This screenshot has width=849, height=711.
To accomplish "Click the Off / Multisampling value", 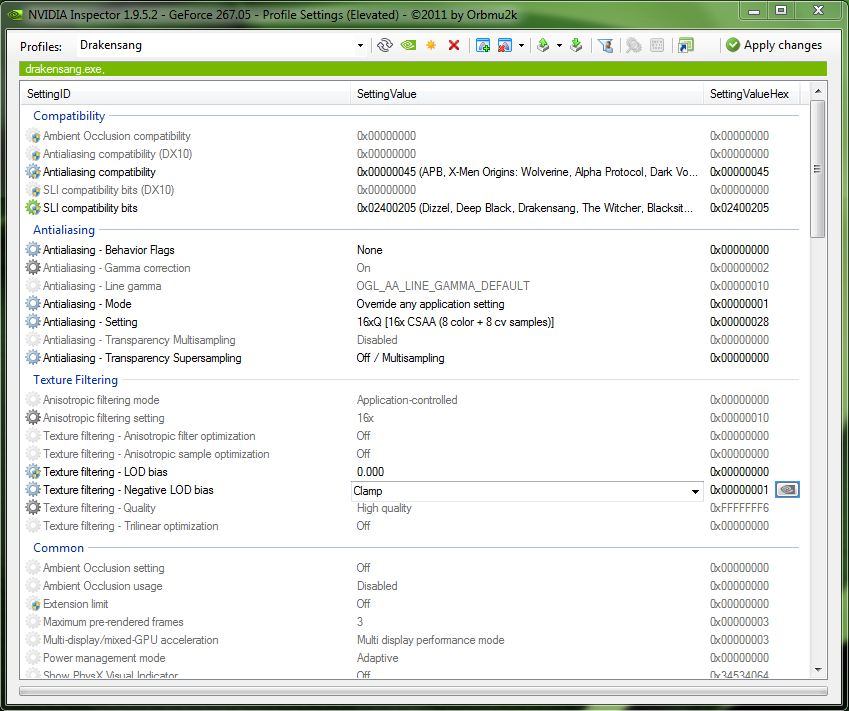I will pos(401,357).
